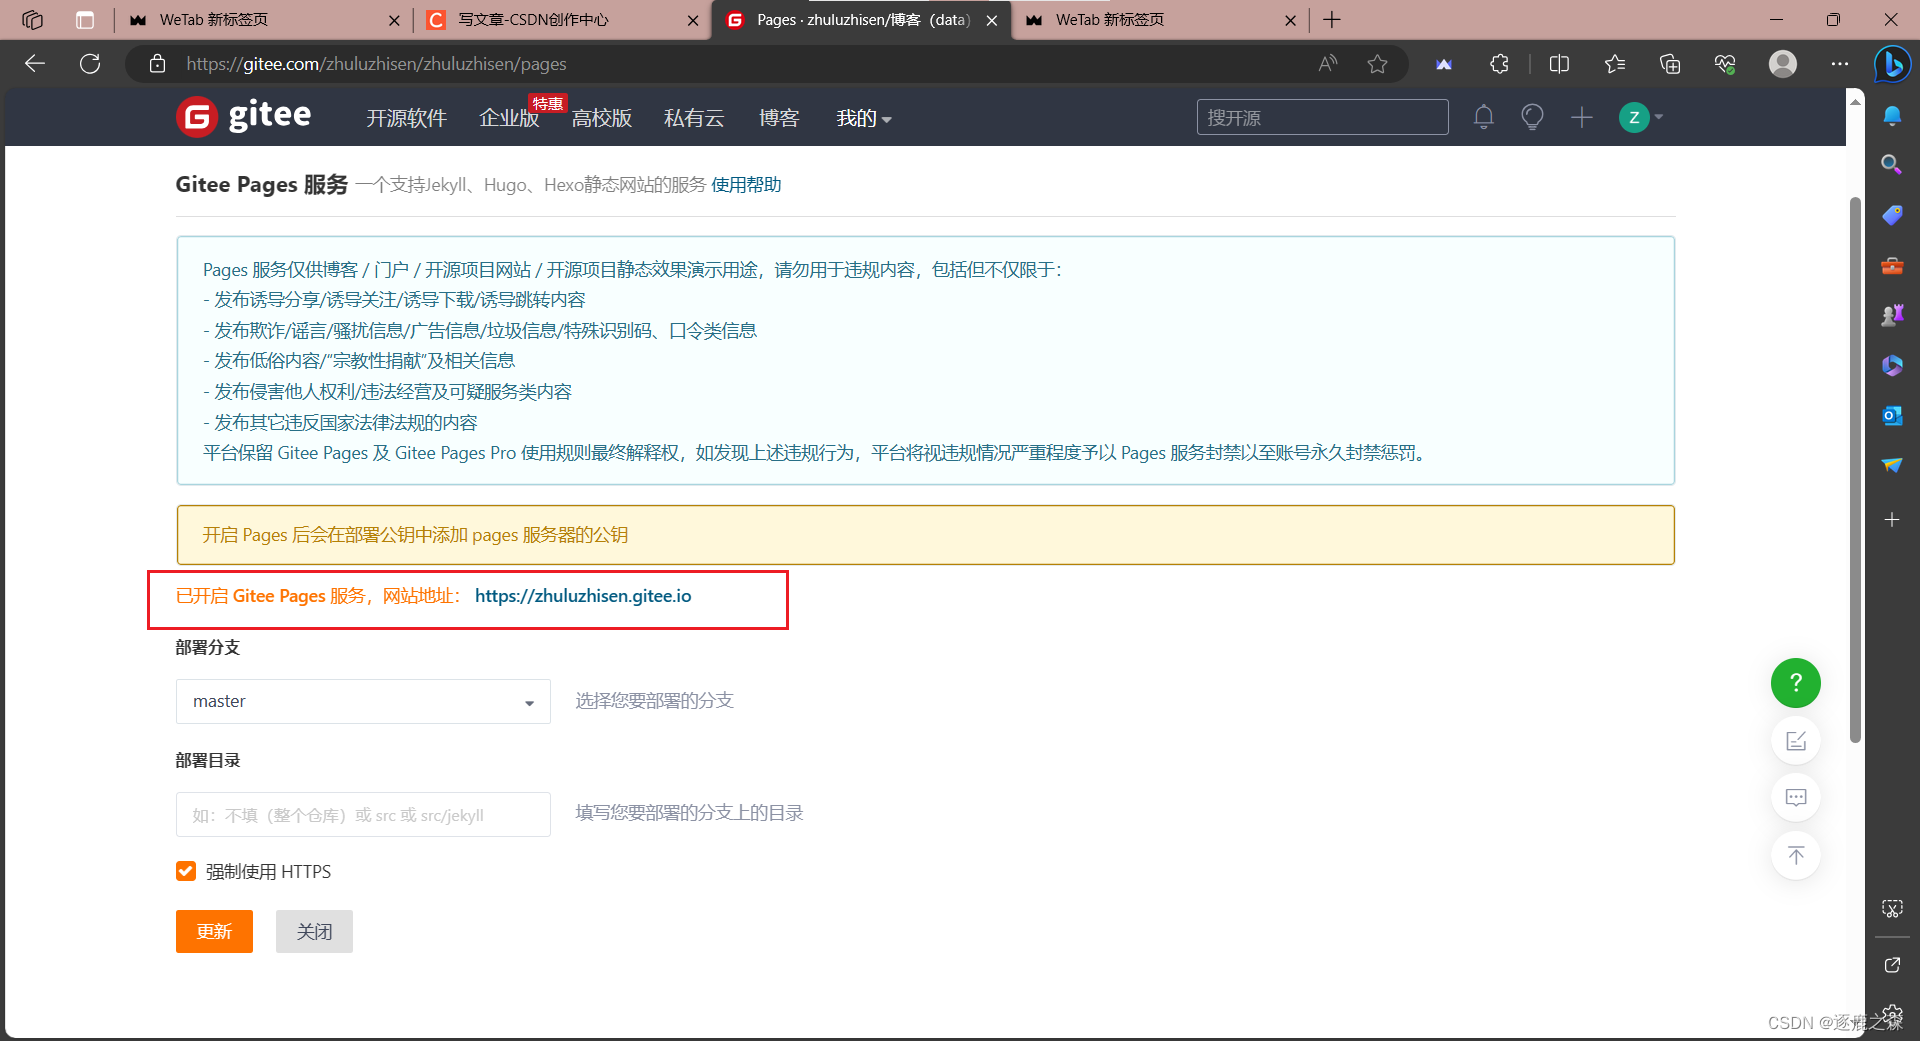
Task: Open the Z user avatar menu
Action: click(1640, 117)
